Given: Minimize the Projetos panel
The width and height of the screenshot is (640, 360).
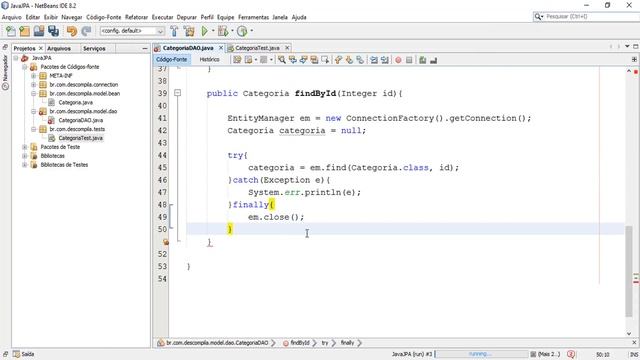Looking at the screenshot, I should coord(145,48).
